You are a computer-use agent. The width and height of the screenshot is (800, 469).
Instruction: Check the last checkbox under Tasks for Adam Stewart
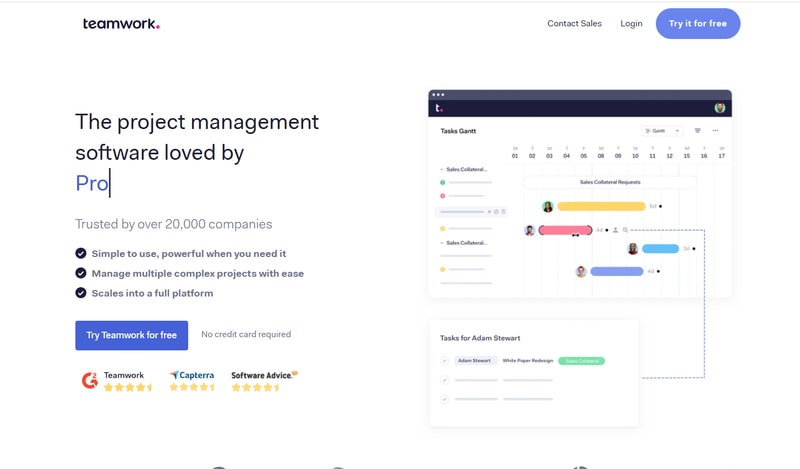click(x=444, y=399)
